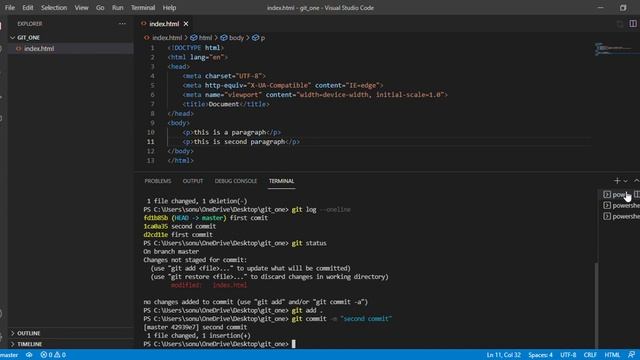Open the Terminal menu
Viewport: 640px width, 360px height.
click(x=143, y=8)
